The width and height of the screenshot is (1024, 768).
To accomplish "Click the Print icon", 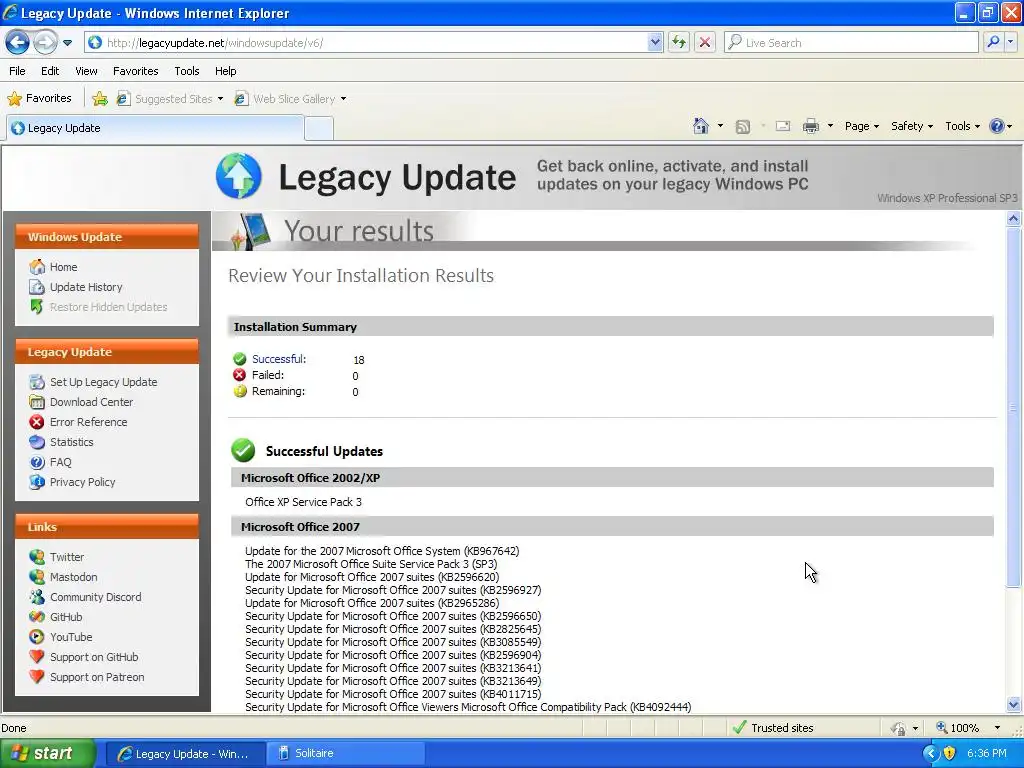I will (810, 126).
